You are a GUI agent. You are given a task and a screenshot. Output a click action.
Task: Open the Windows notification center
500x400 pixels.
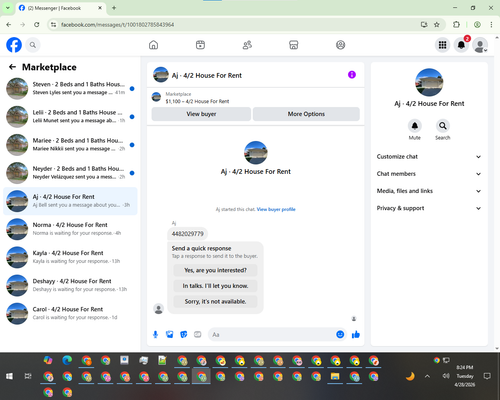487,376
